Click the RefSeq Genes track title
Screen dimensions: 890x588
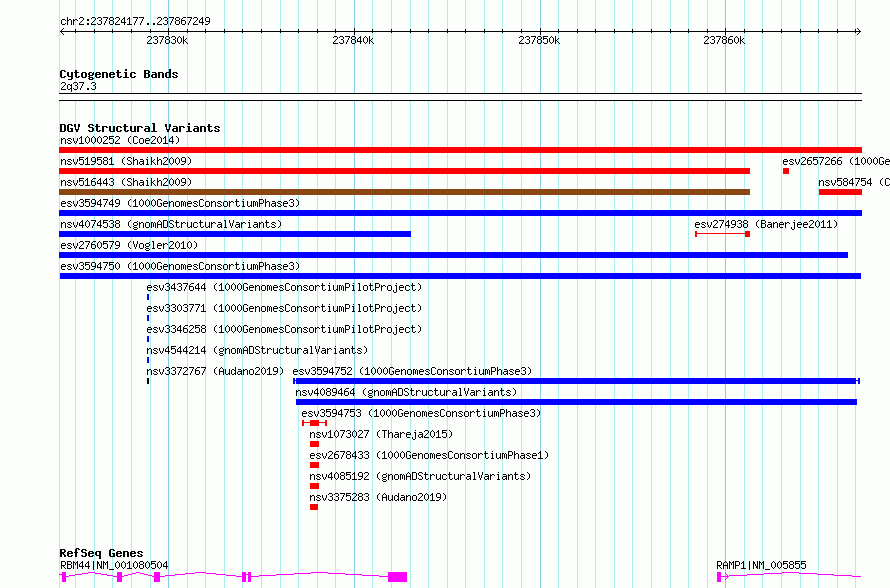tap(101, 553)
